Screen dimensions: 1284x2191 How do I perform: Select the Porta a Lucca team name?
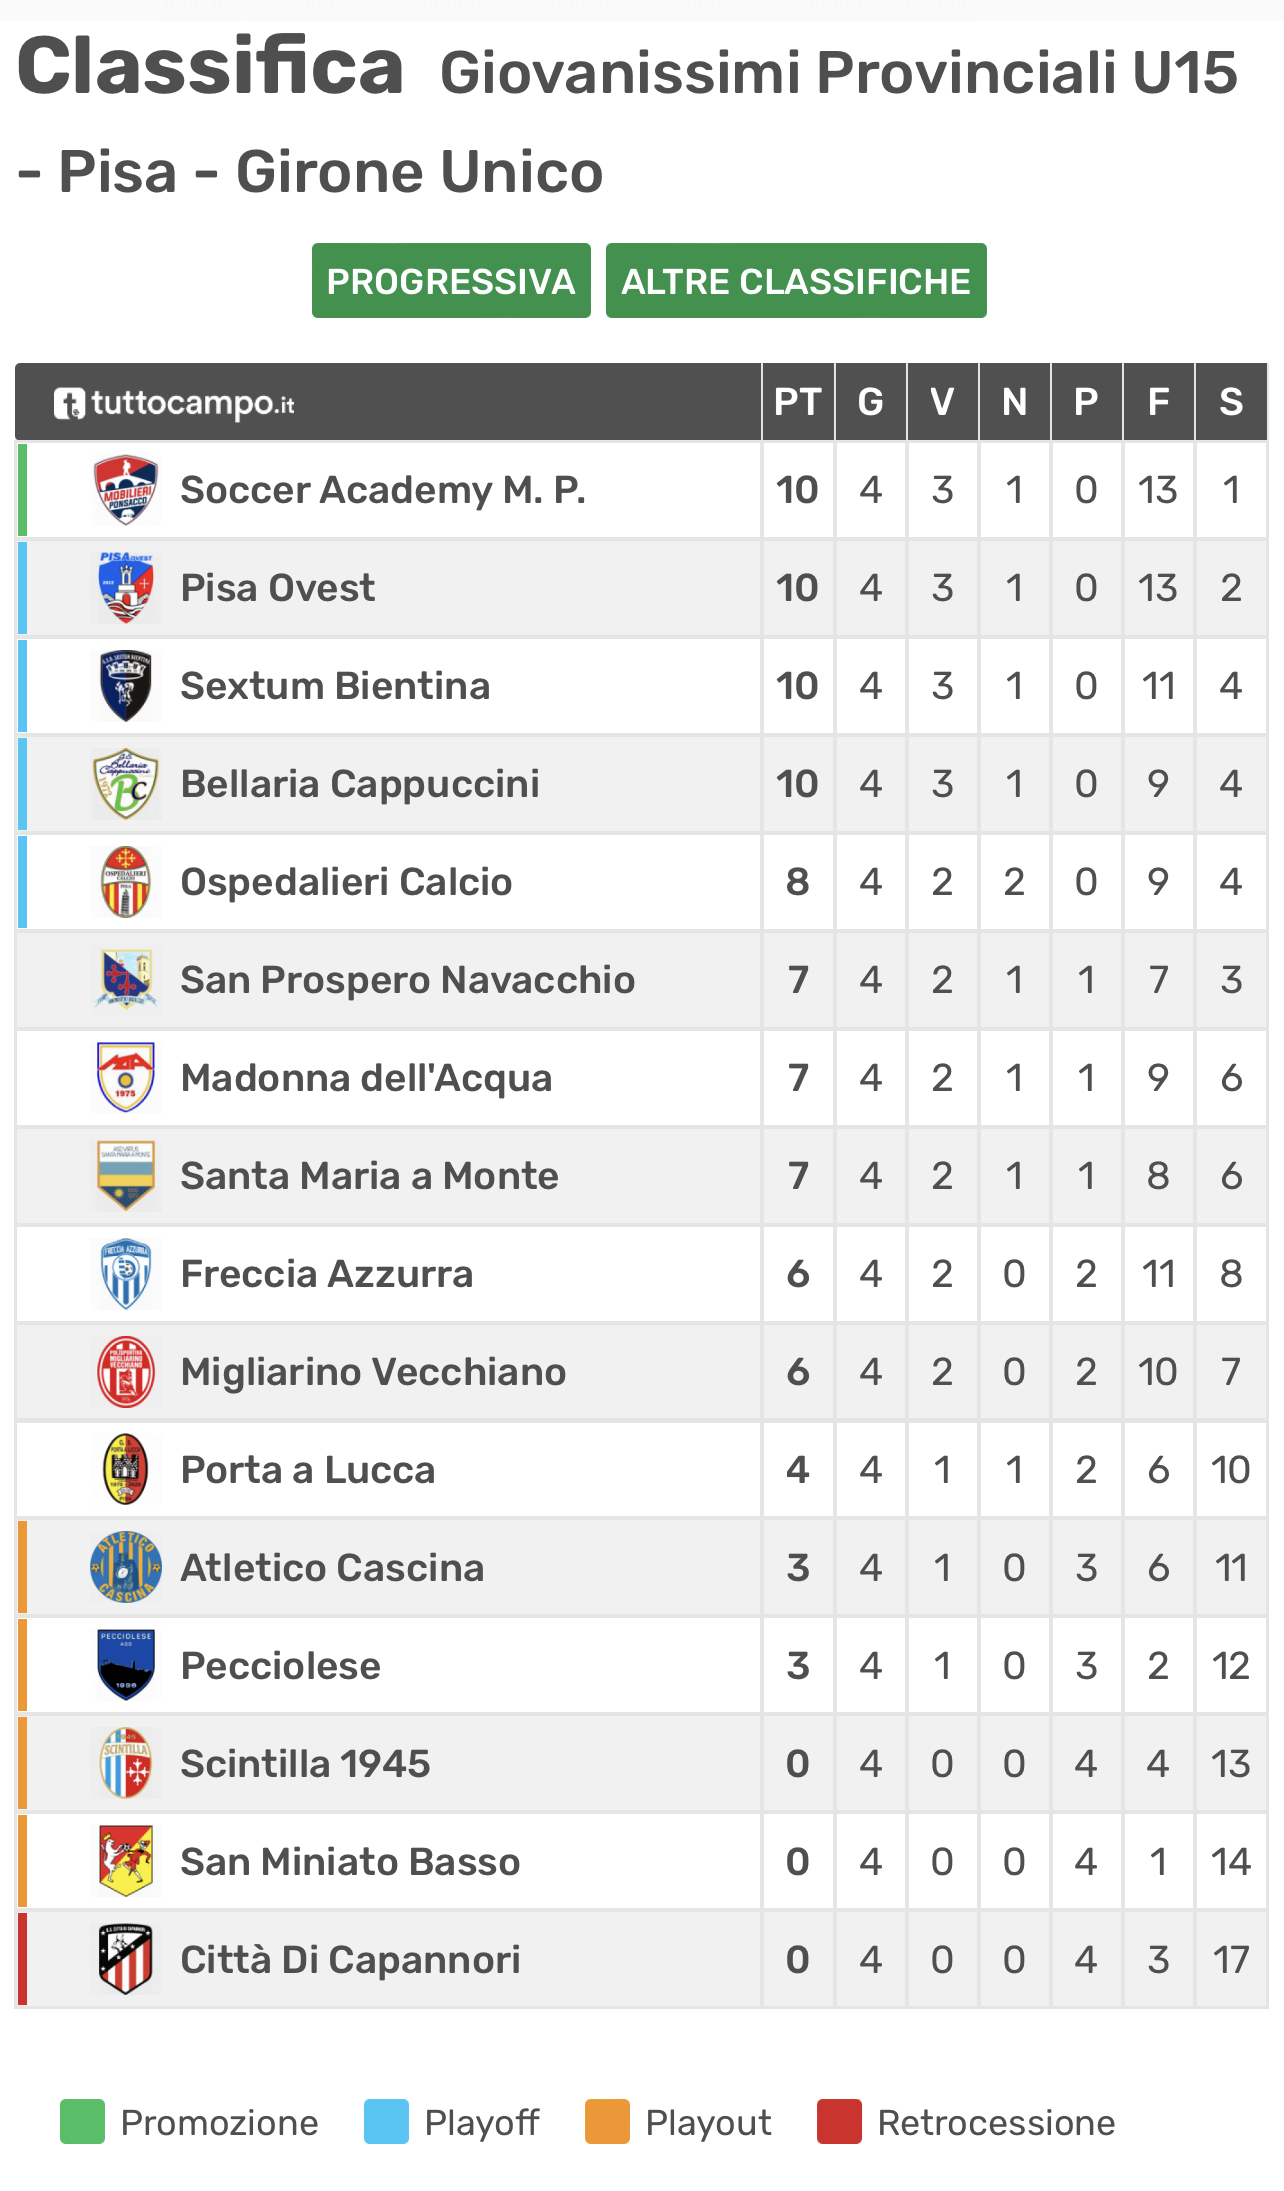(308, 1470)
